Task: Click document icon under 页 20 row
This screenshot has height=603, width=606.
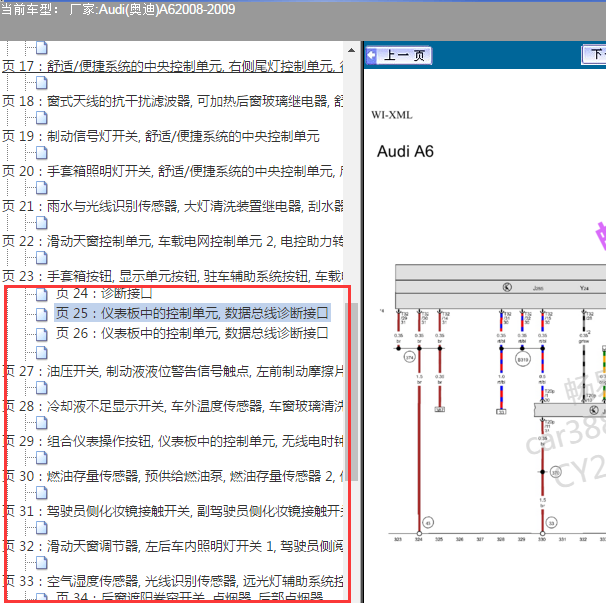Action: point(42,188)
